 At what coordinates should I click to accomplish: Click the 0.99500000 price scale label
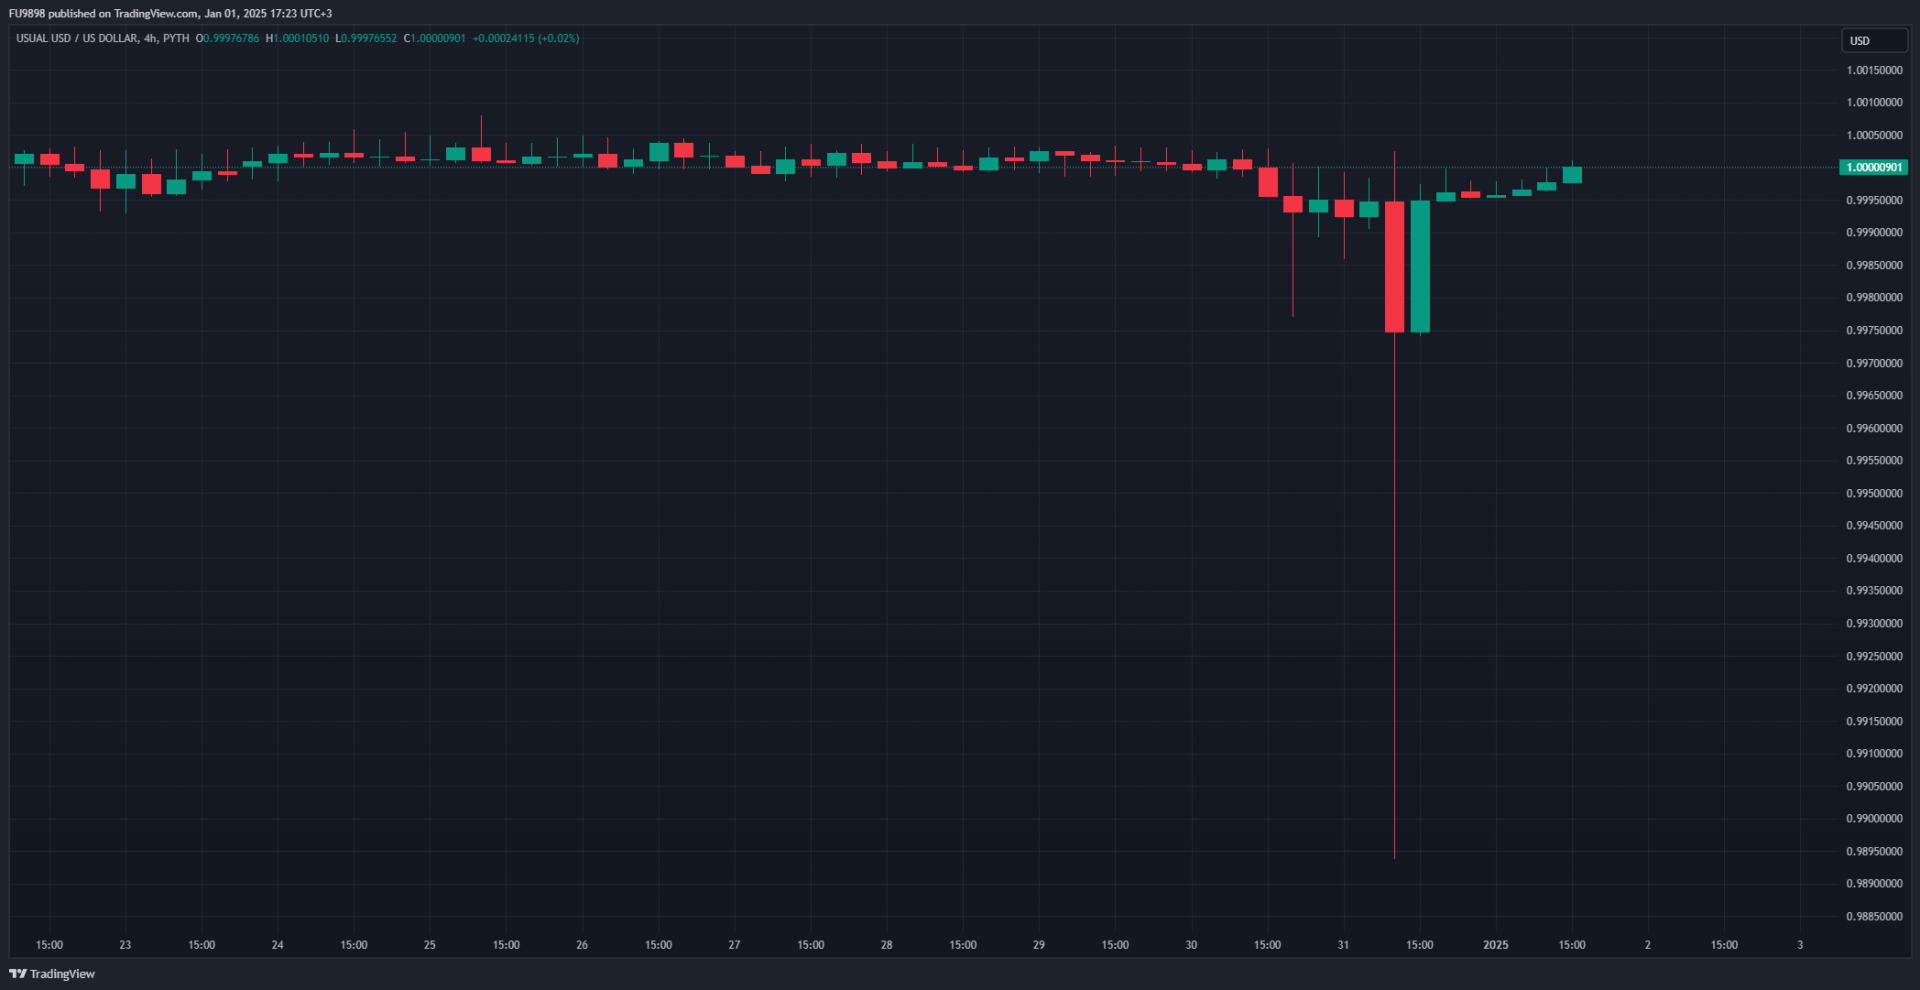tap(1874, 494)
